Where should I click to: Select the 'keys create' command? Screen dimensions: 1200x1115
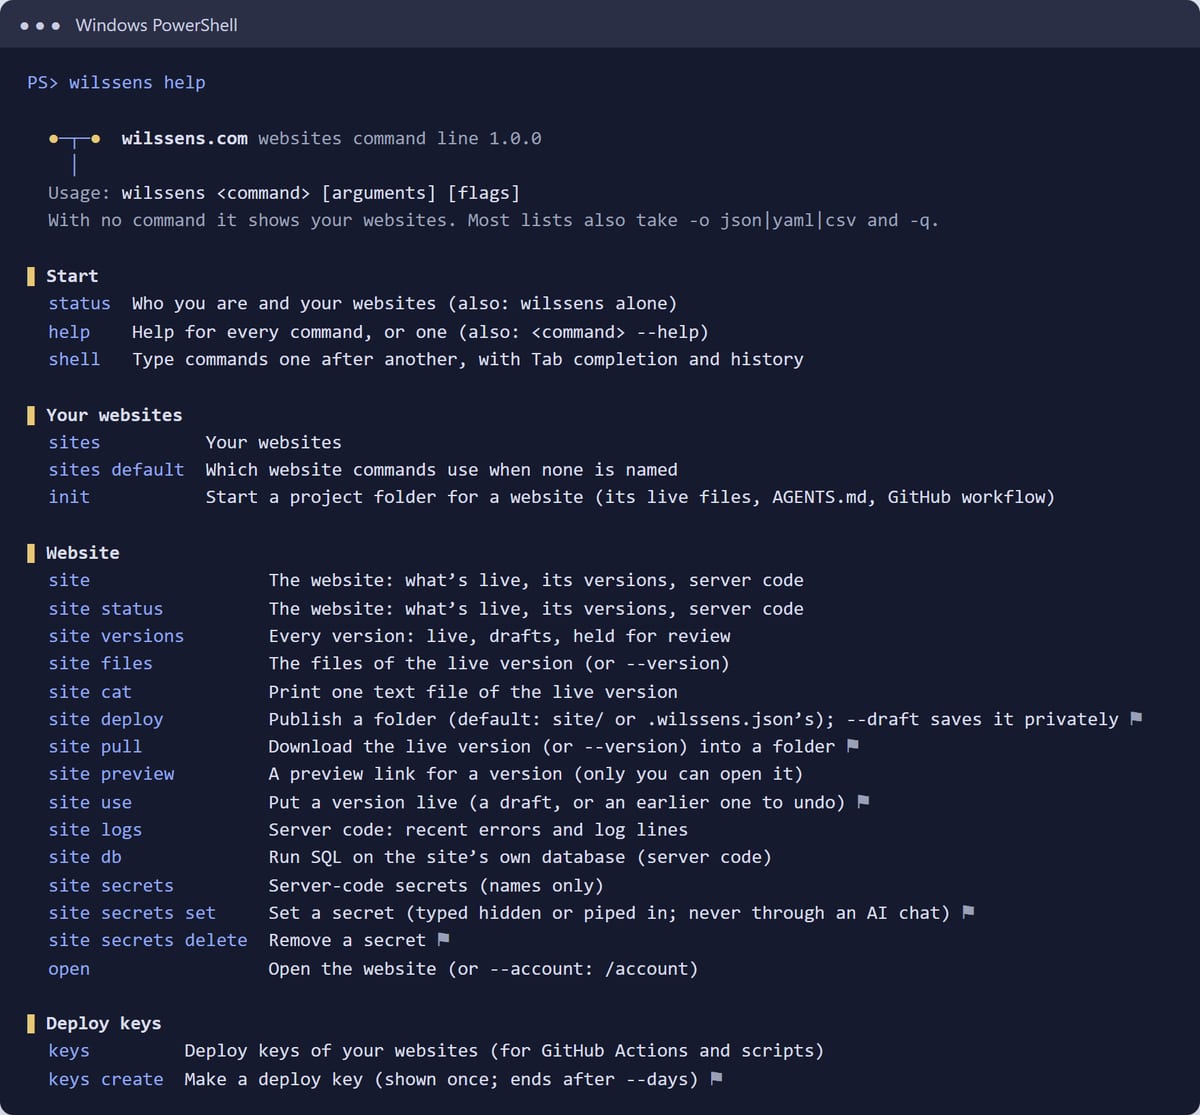pyautogui.click(x=105, y=1079)
